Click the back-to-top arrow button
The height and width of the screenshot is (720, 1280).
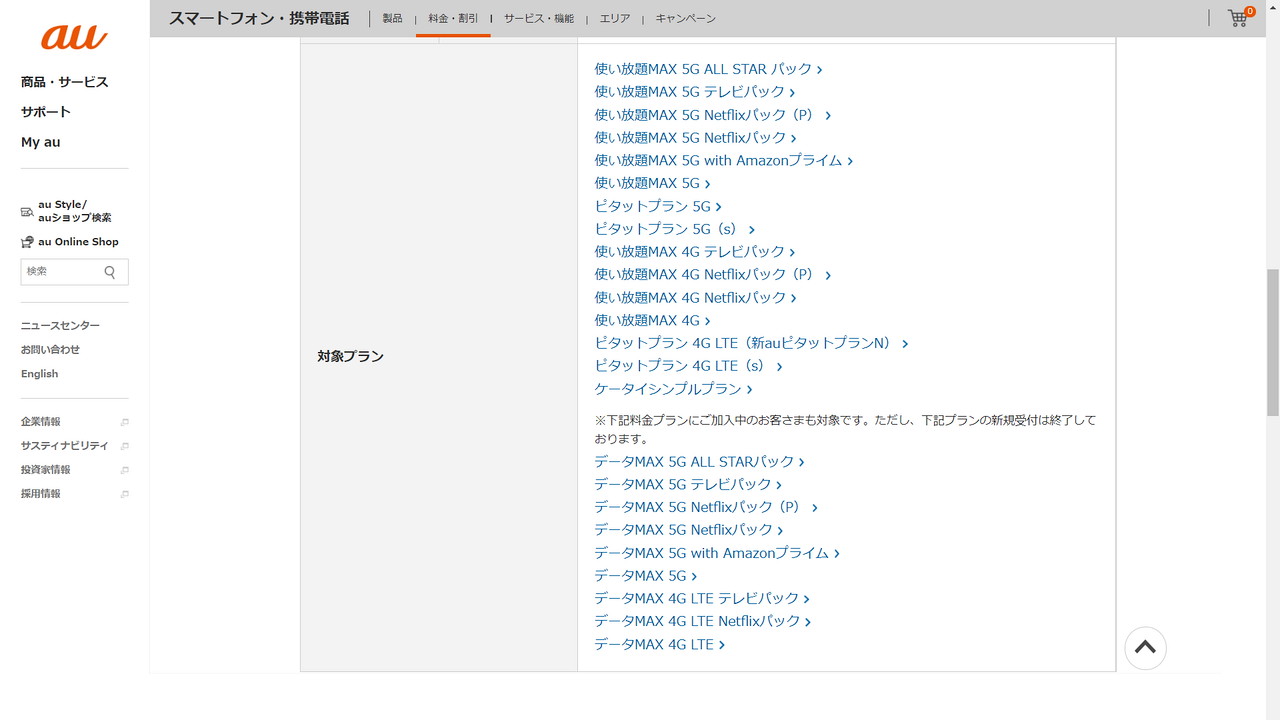coord(1145,647)
